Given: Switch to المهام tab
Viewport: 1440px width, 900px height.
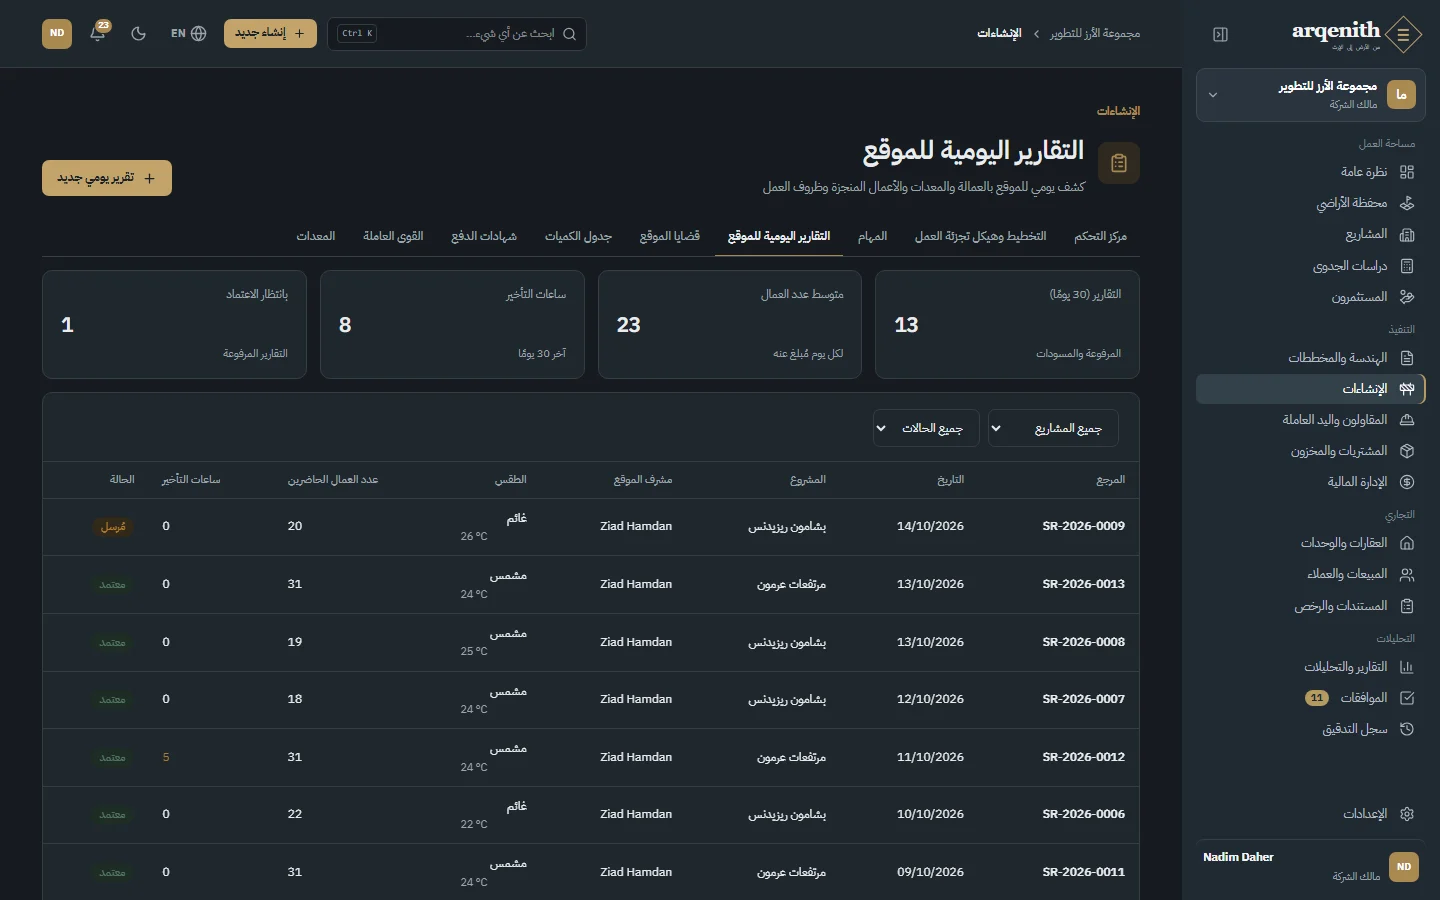Looking at the screenshot, I should 872,236.
